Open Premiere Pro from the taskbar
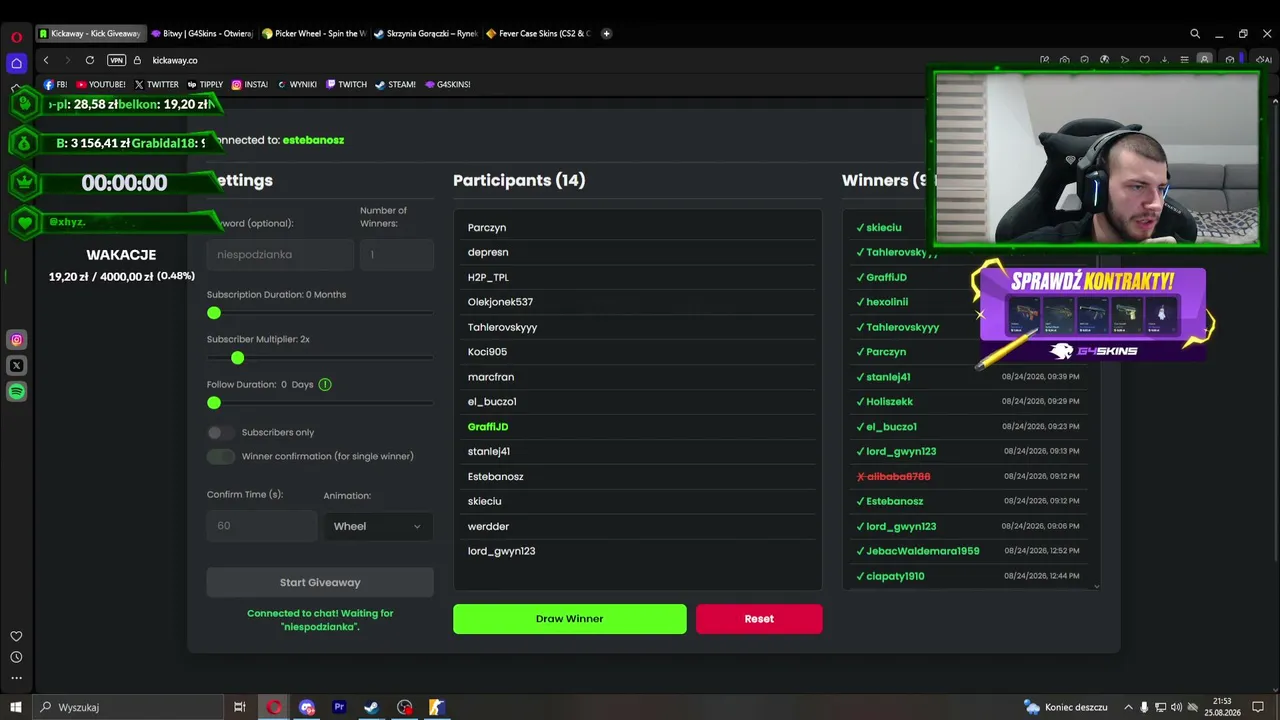The image size is (1280, 720). (x=339, y=707)
